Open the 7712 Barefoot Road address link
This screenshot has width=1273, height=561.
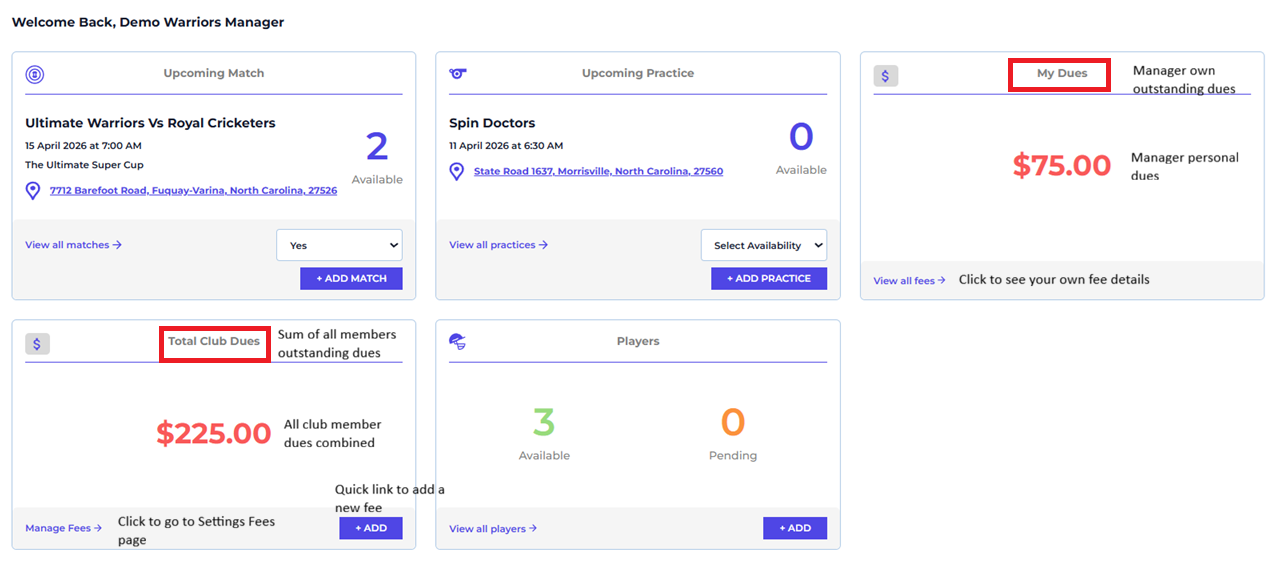click(193, 190)
